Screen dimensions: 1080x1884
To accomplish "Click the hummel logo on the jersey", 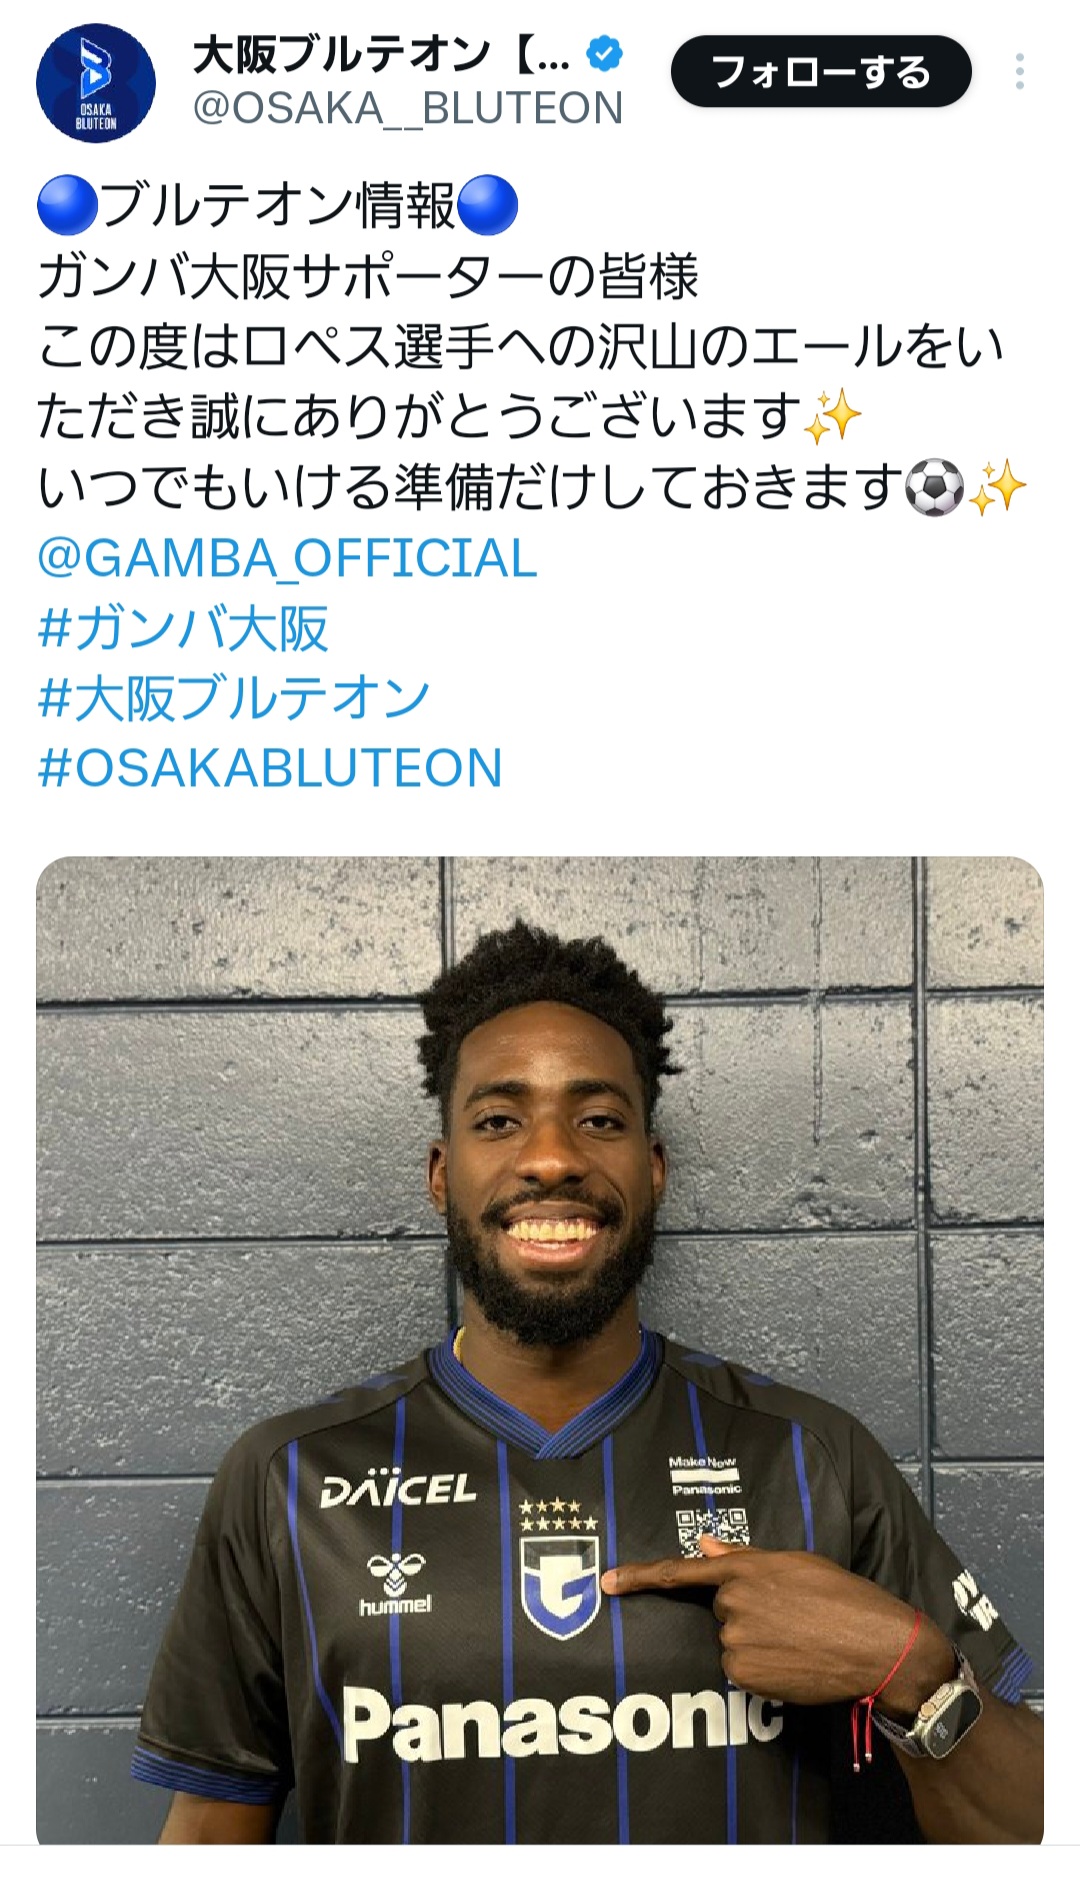I will point(396,1584).
